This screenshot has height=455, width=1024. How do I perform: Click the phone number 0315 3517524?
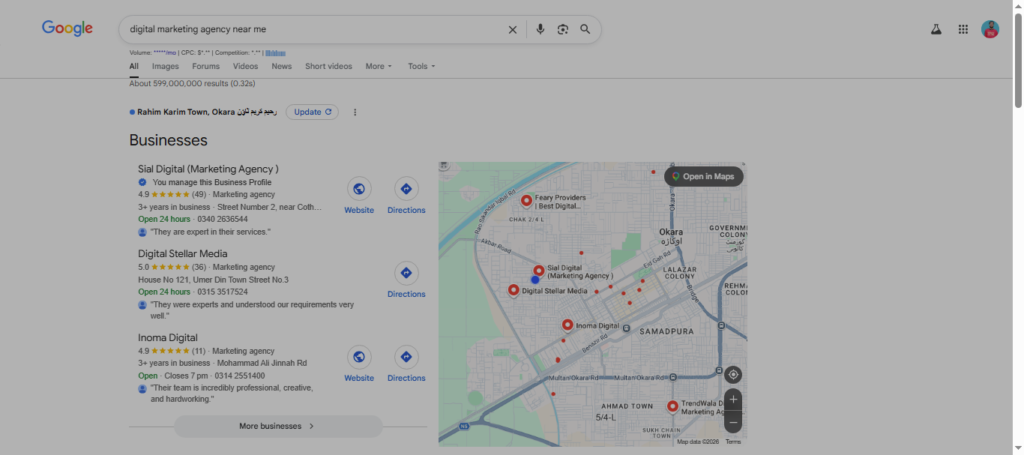pyautogui.click(x=223, y=292)
